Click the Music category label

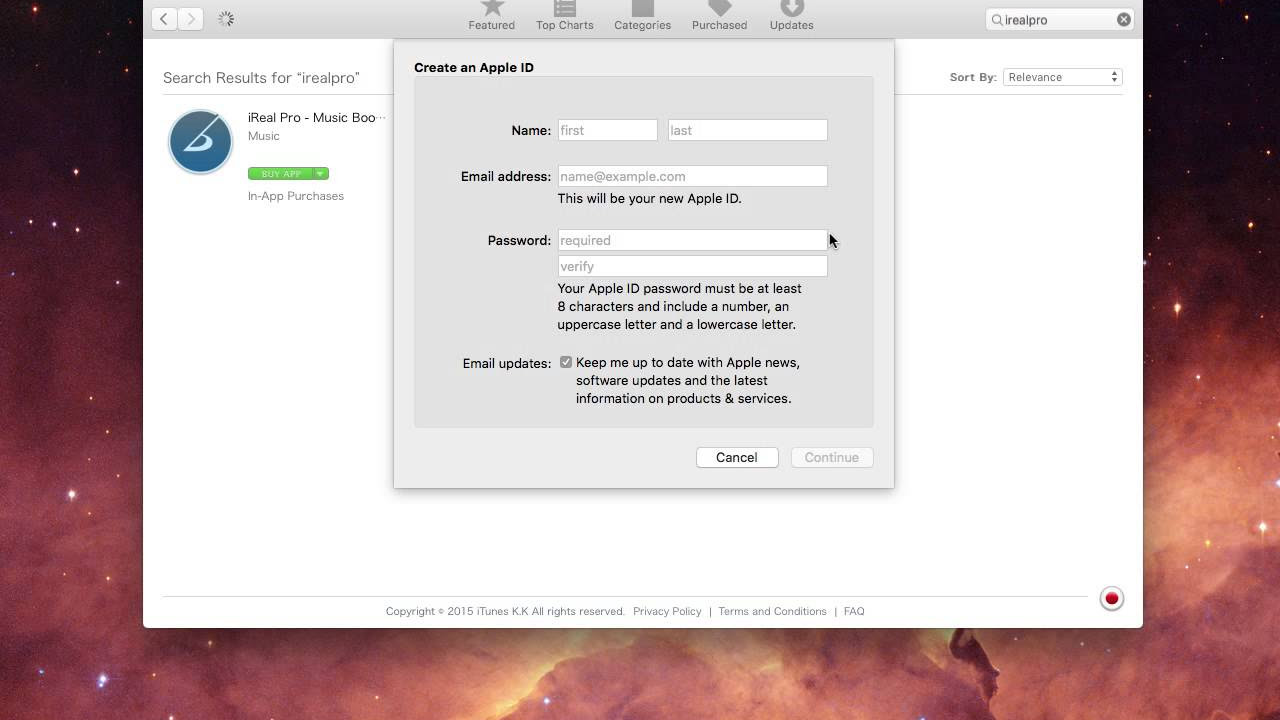264,136
